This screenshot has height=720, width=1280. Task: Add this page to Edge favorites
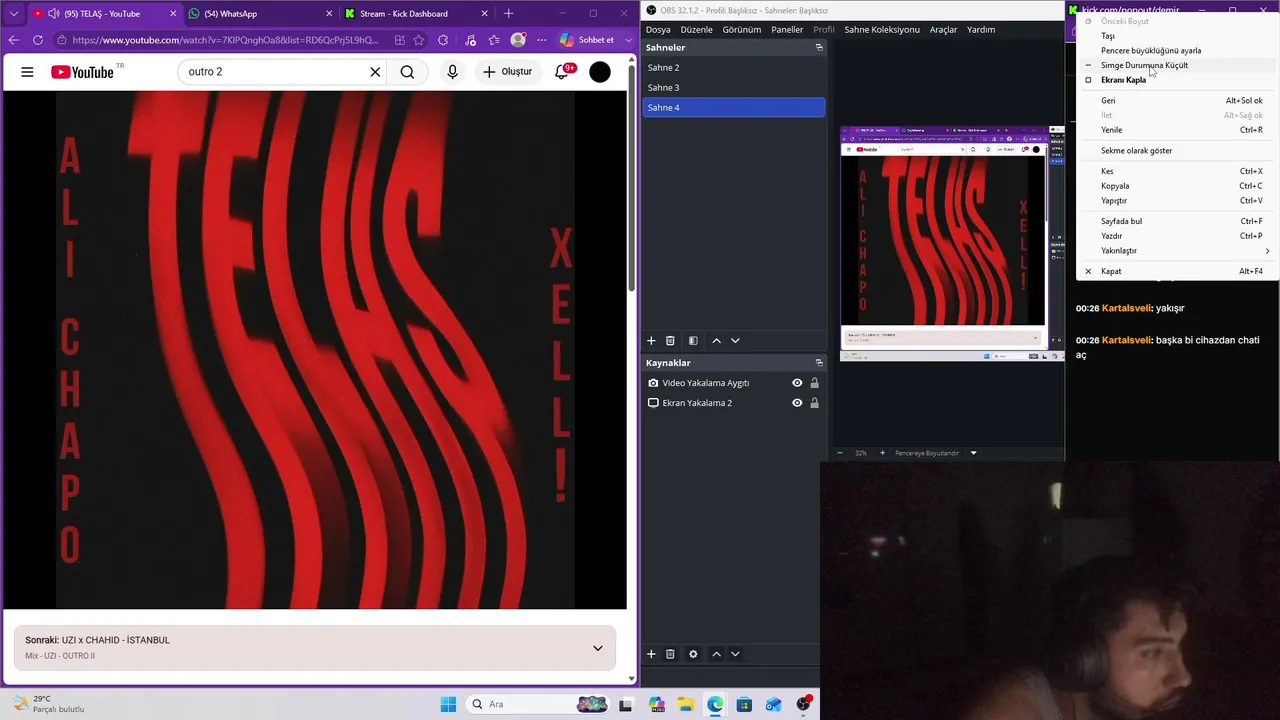(x=419, y=40)
